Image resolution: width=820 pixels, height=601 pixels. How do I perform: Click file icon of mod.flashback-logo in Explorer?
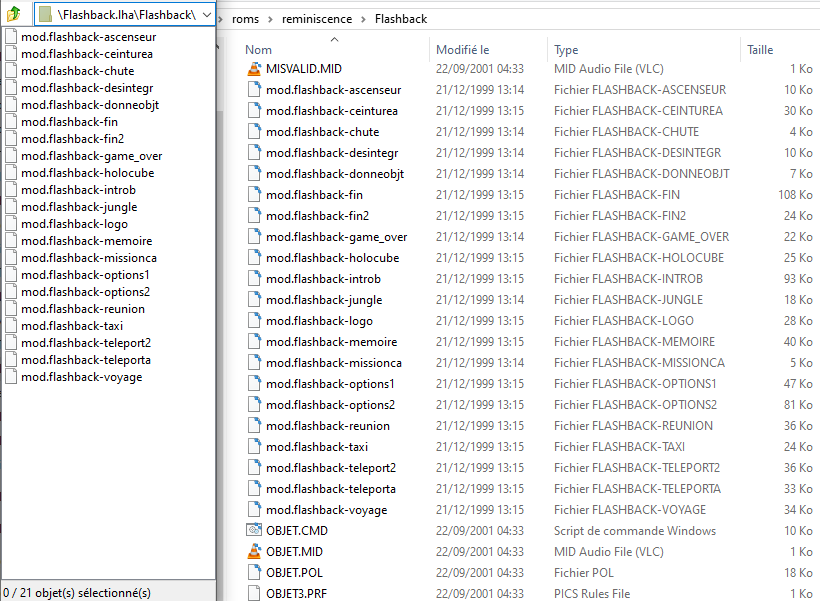pyautogui.click(x=254, y=320)
